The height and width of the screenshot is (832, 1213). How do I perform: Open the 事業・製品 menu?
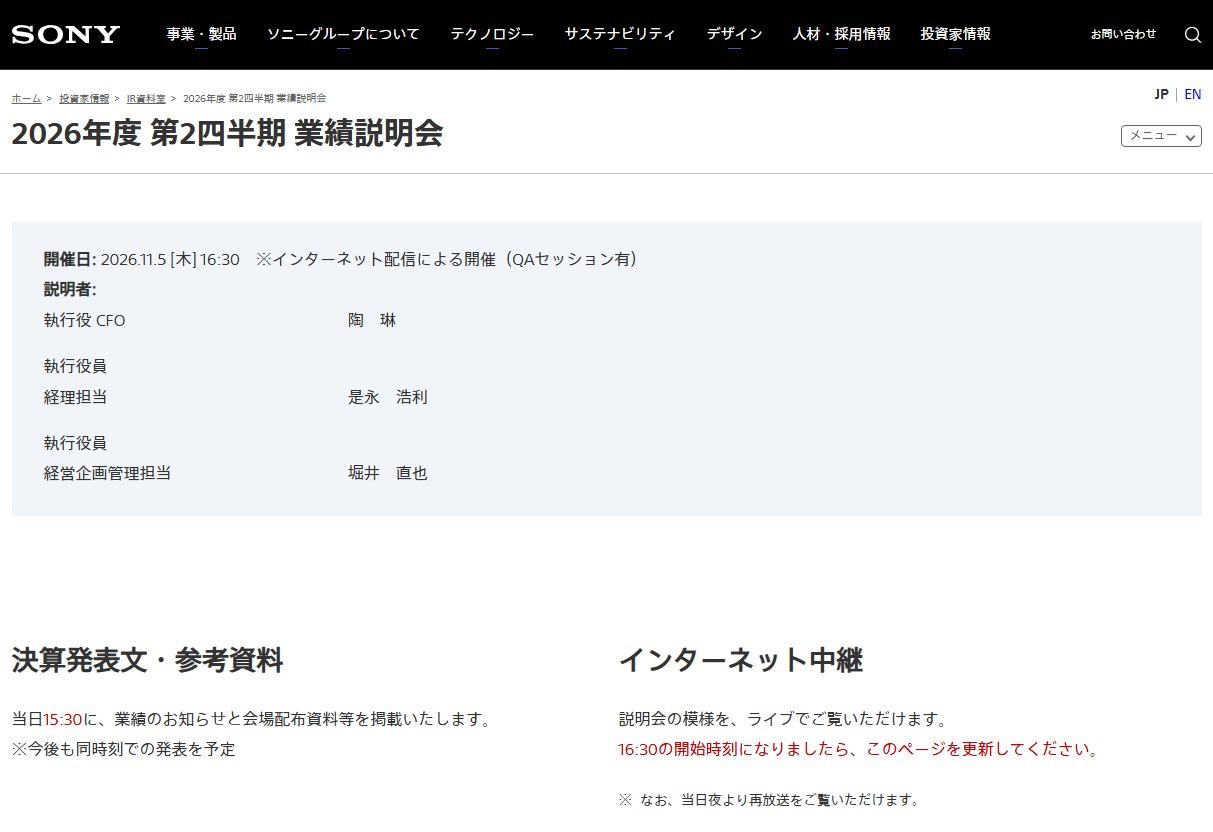(x=201, y=34)
